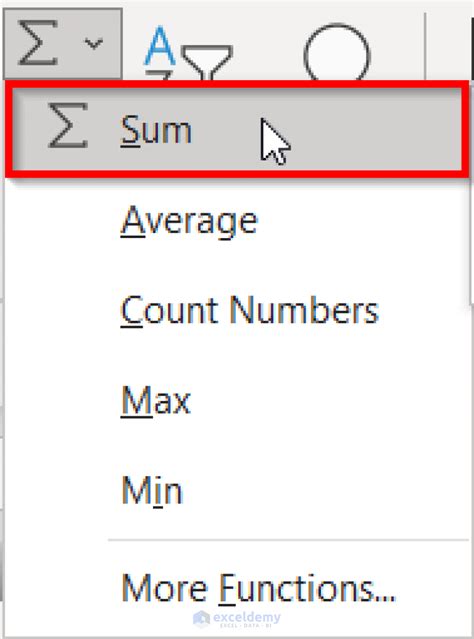Screen dimensions: 474x639
Task: Choose Min from the function list
Action: (x=152, y=490)
